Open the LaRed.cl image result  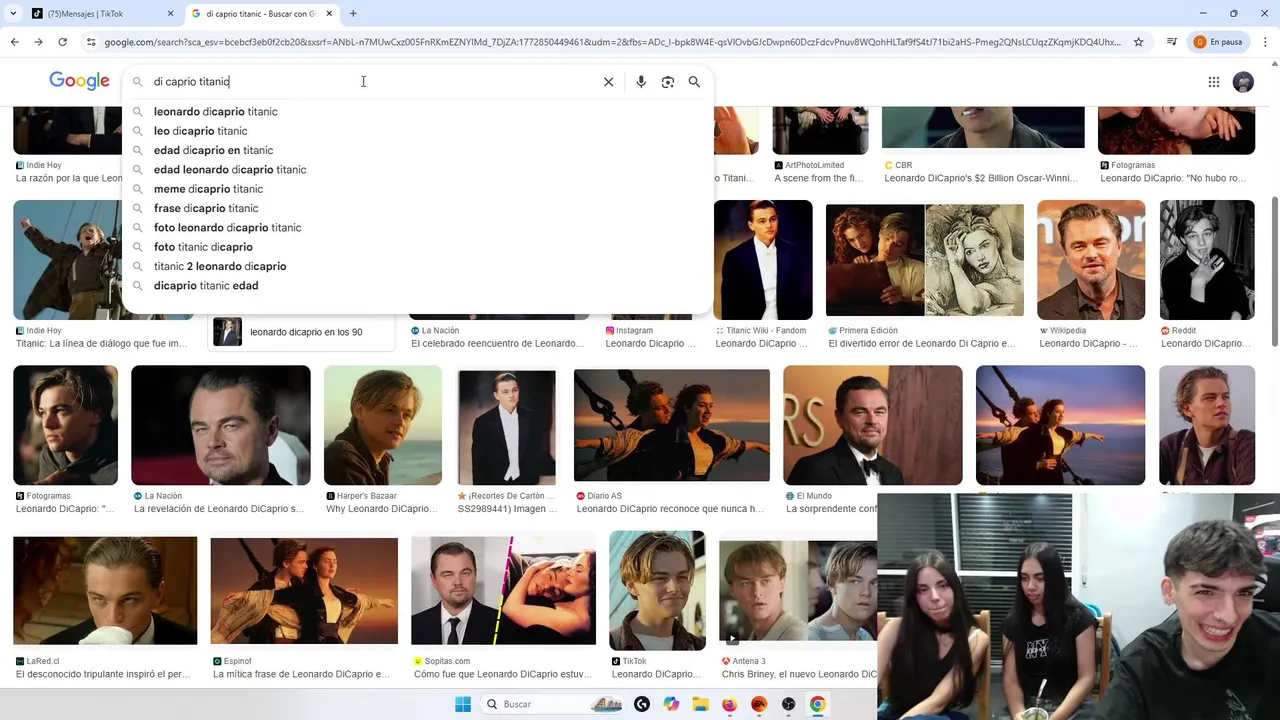[105, 591]
